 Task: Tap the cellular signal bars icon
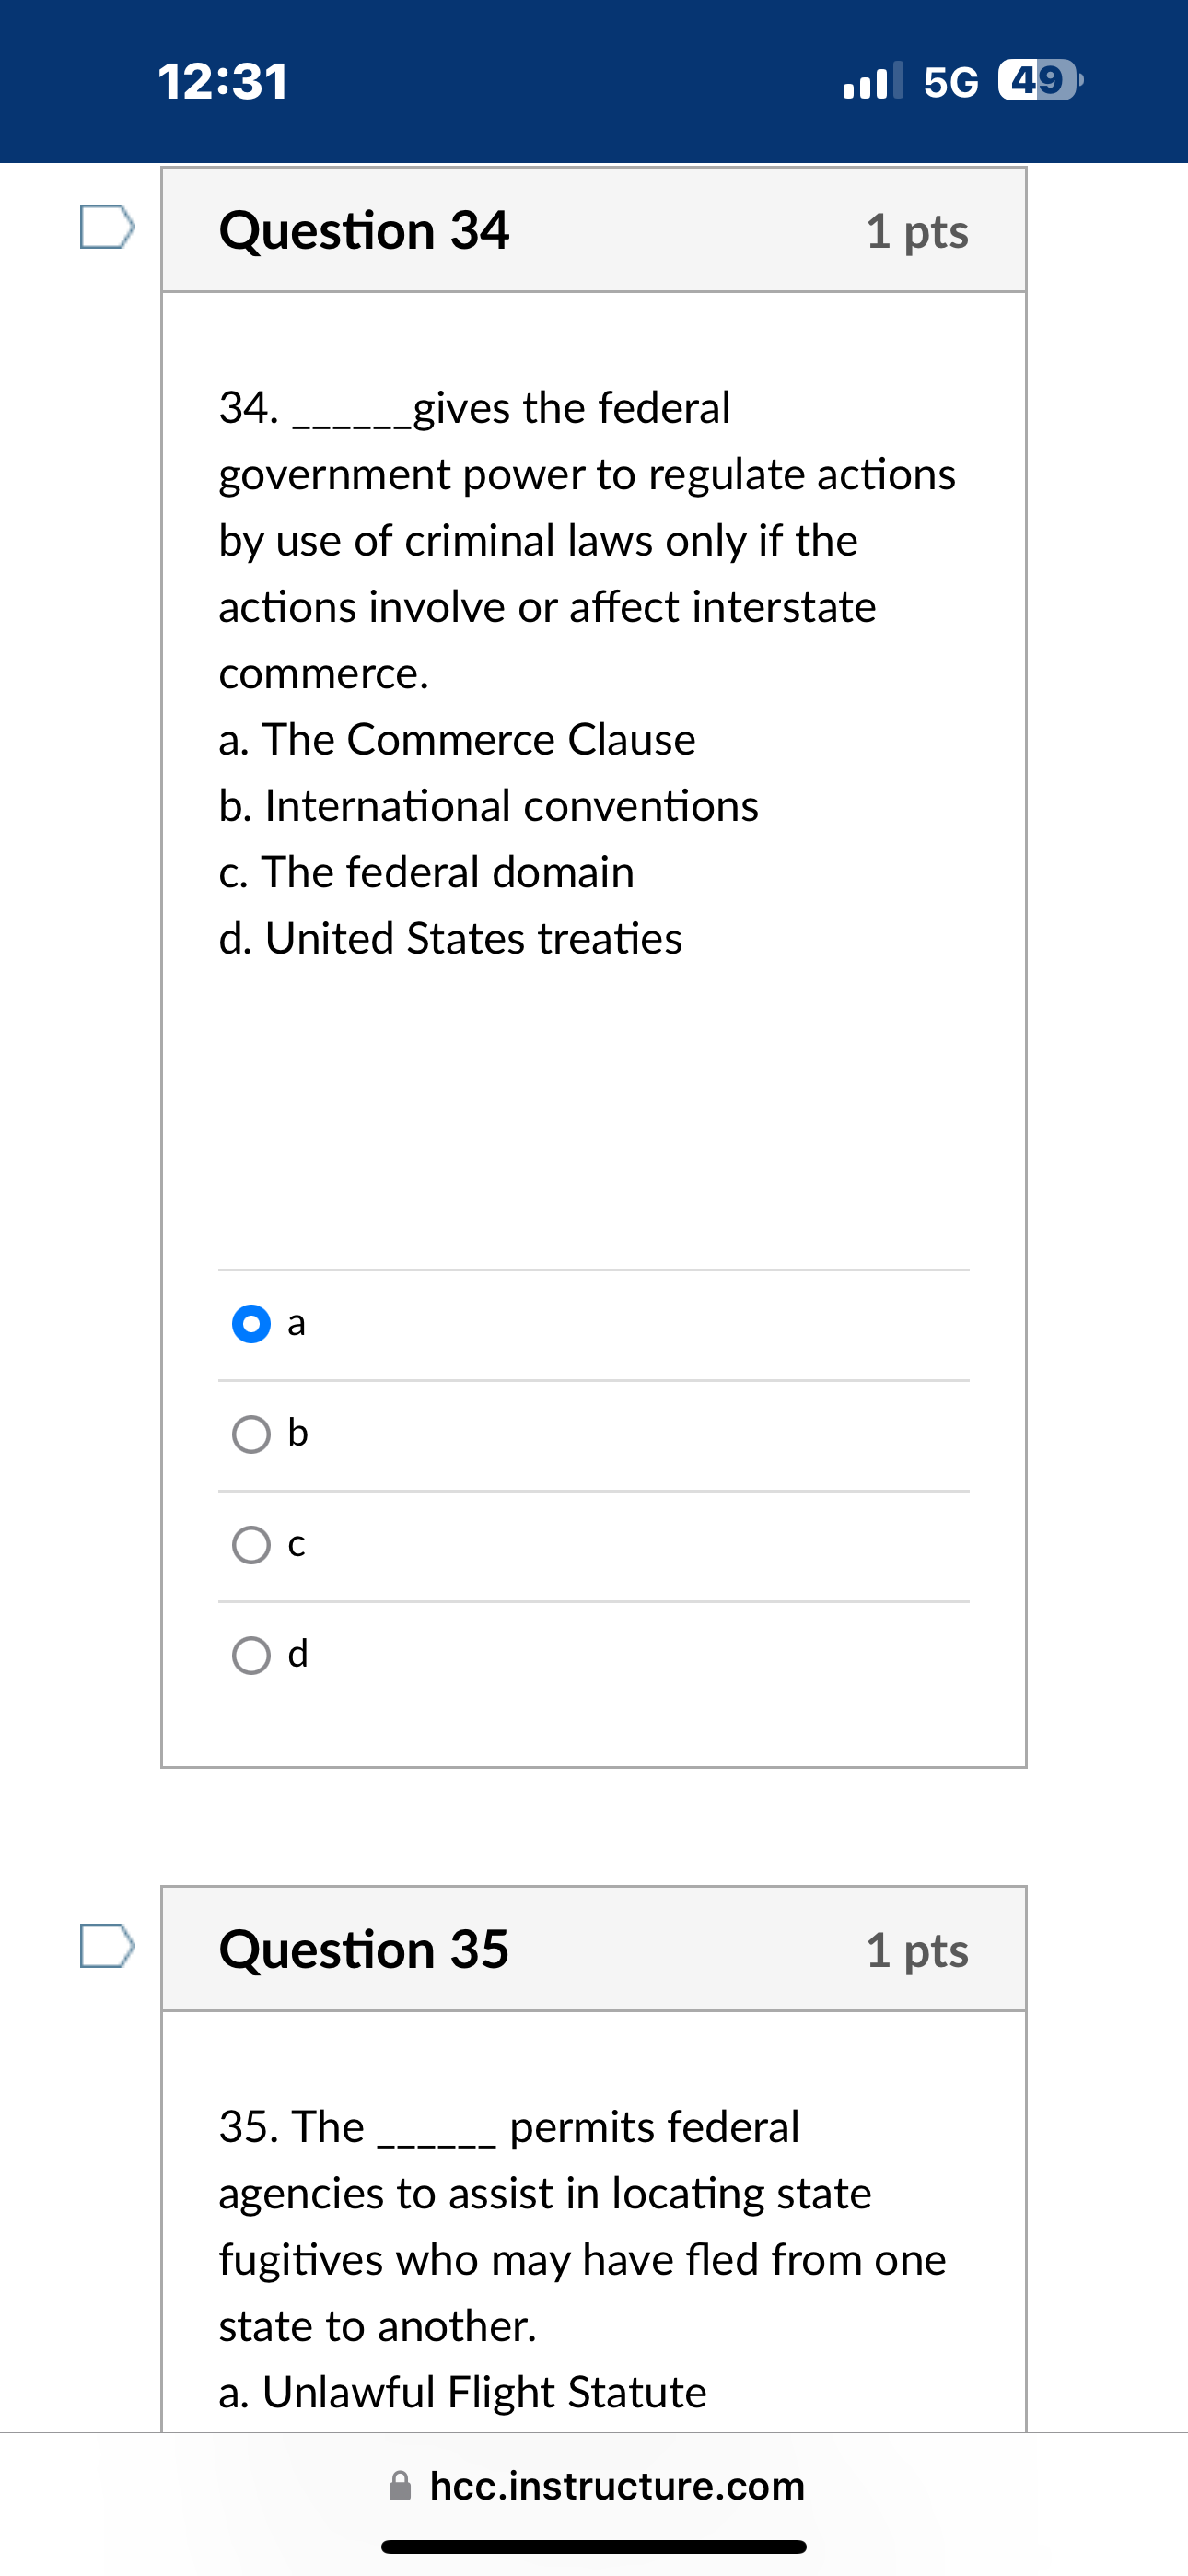click(873, 80)
